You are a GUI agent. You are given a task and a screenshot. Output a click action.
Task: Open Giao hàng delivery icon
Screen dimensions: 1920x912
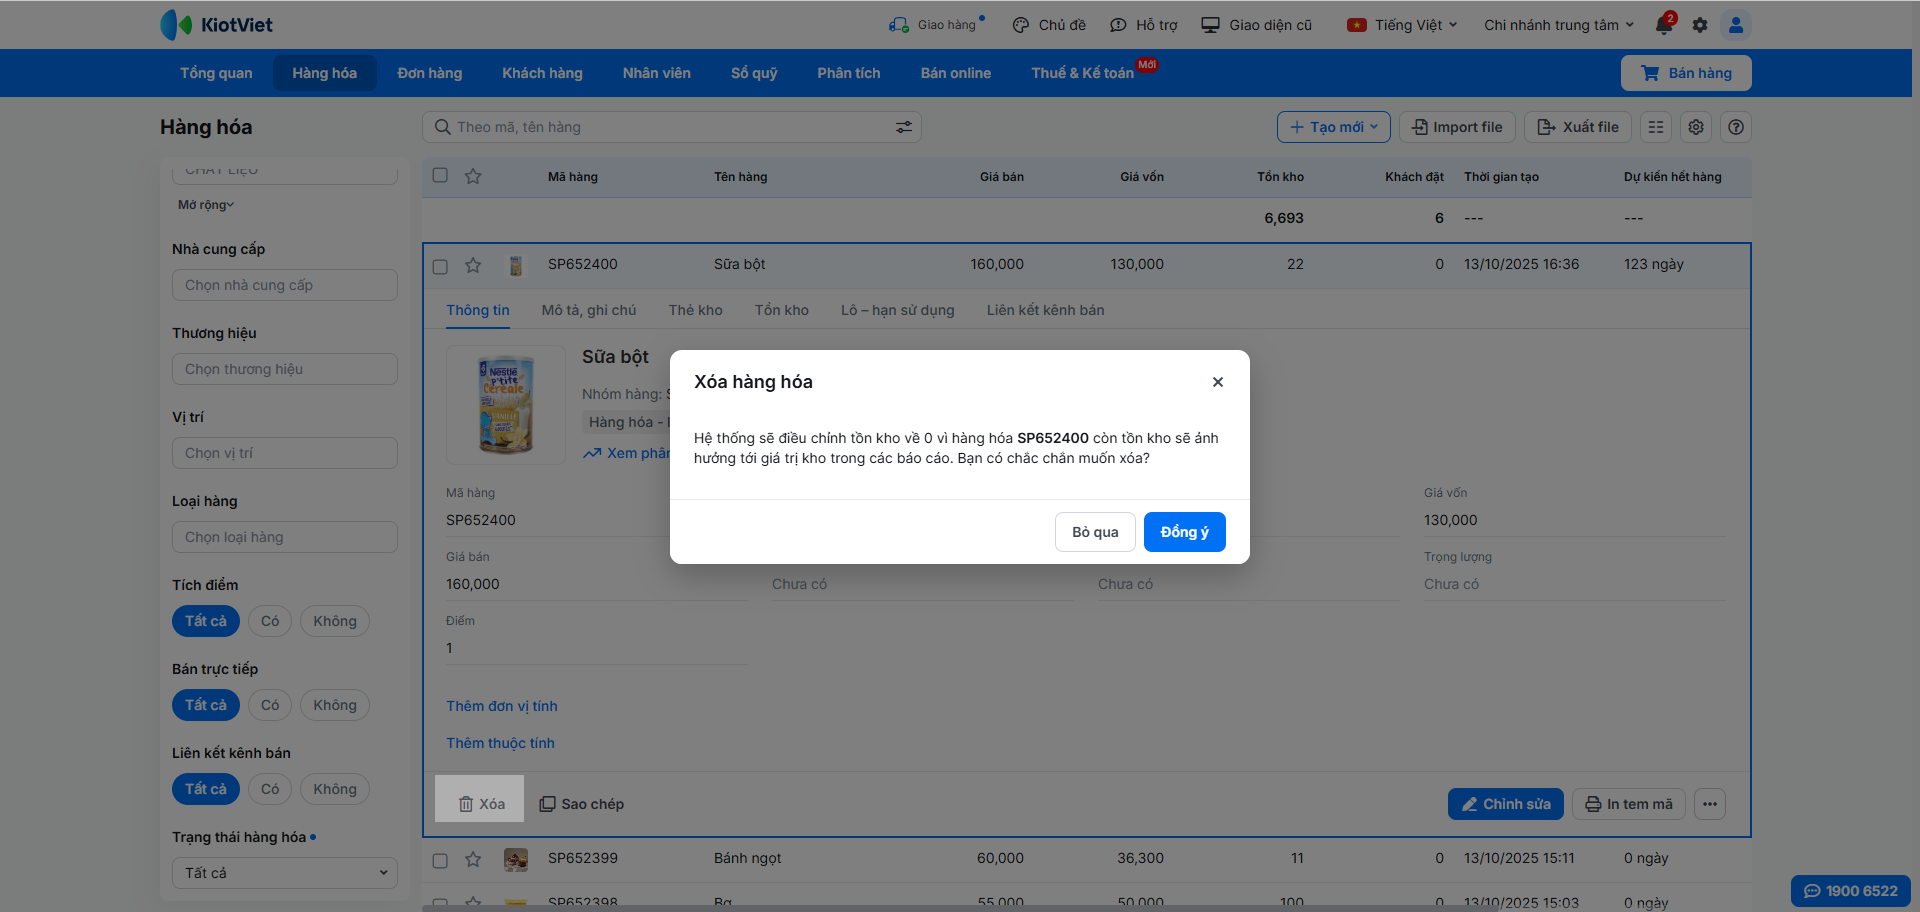click(x=898, y=25)
